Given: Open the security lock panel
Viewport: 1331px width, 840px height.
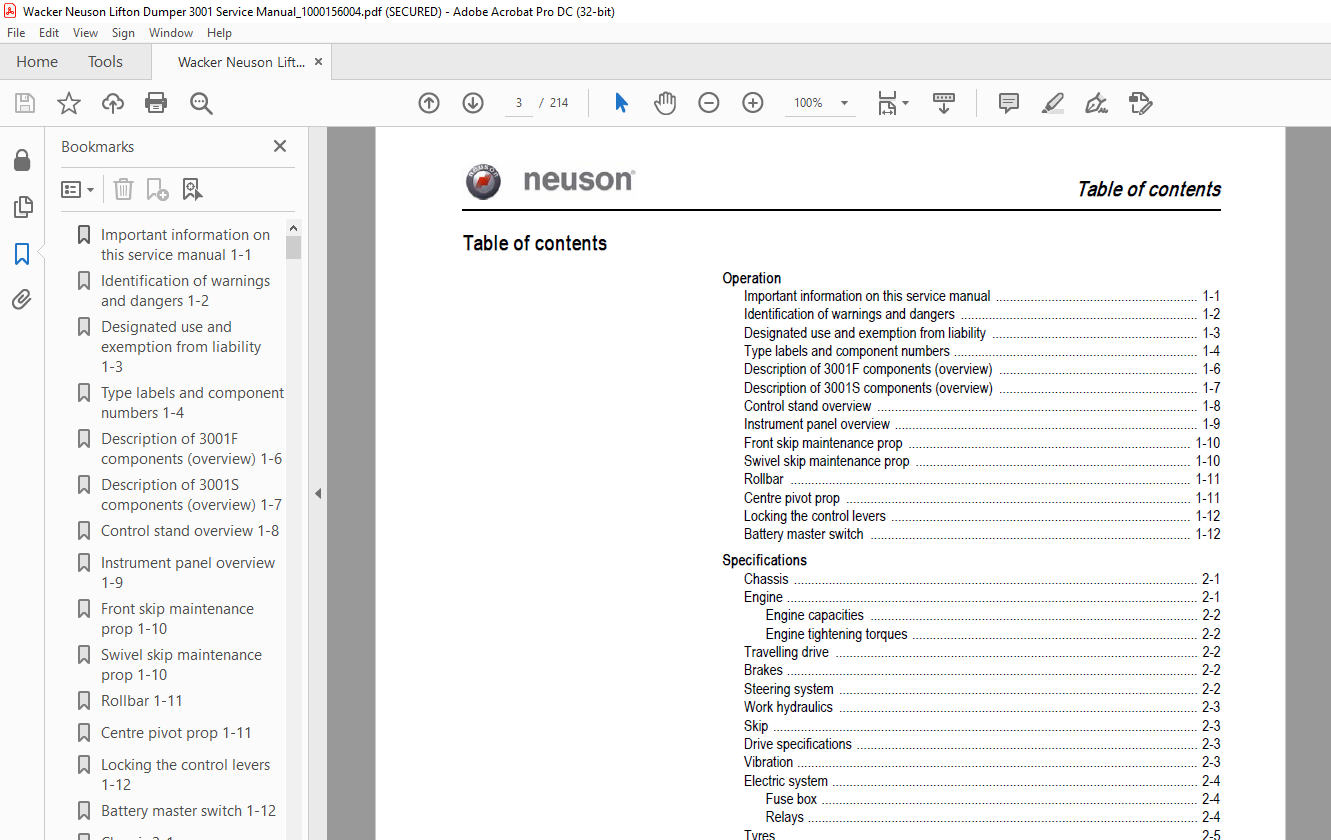Looking at the screenshot, I should click(x=22, y=160).
